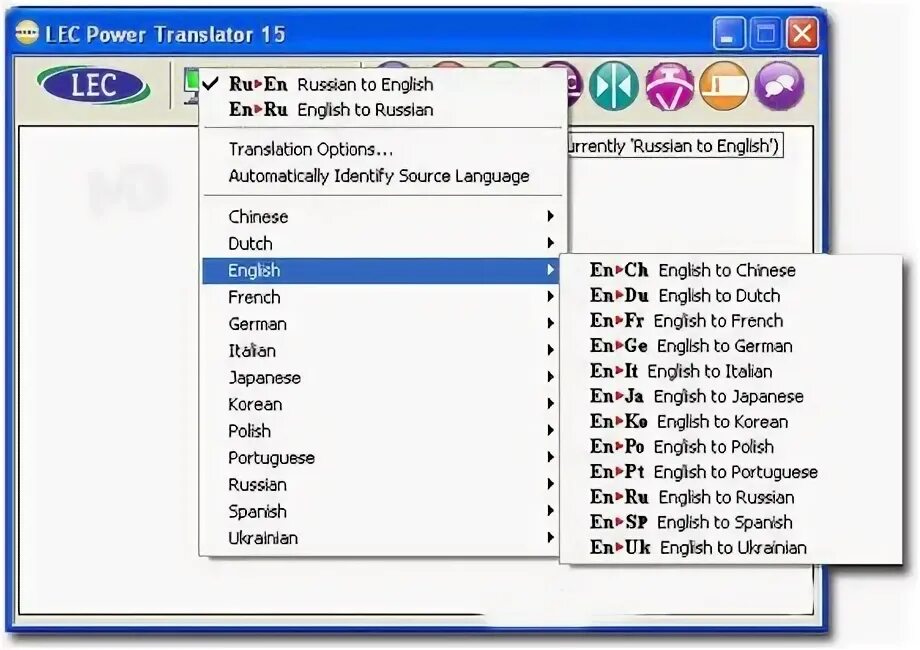This screenshot has width=920, height=650.
Task: Switch to English to Russian at menu top
Action: point(382,110)
